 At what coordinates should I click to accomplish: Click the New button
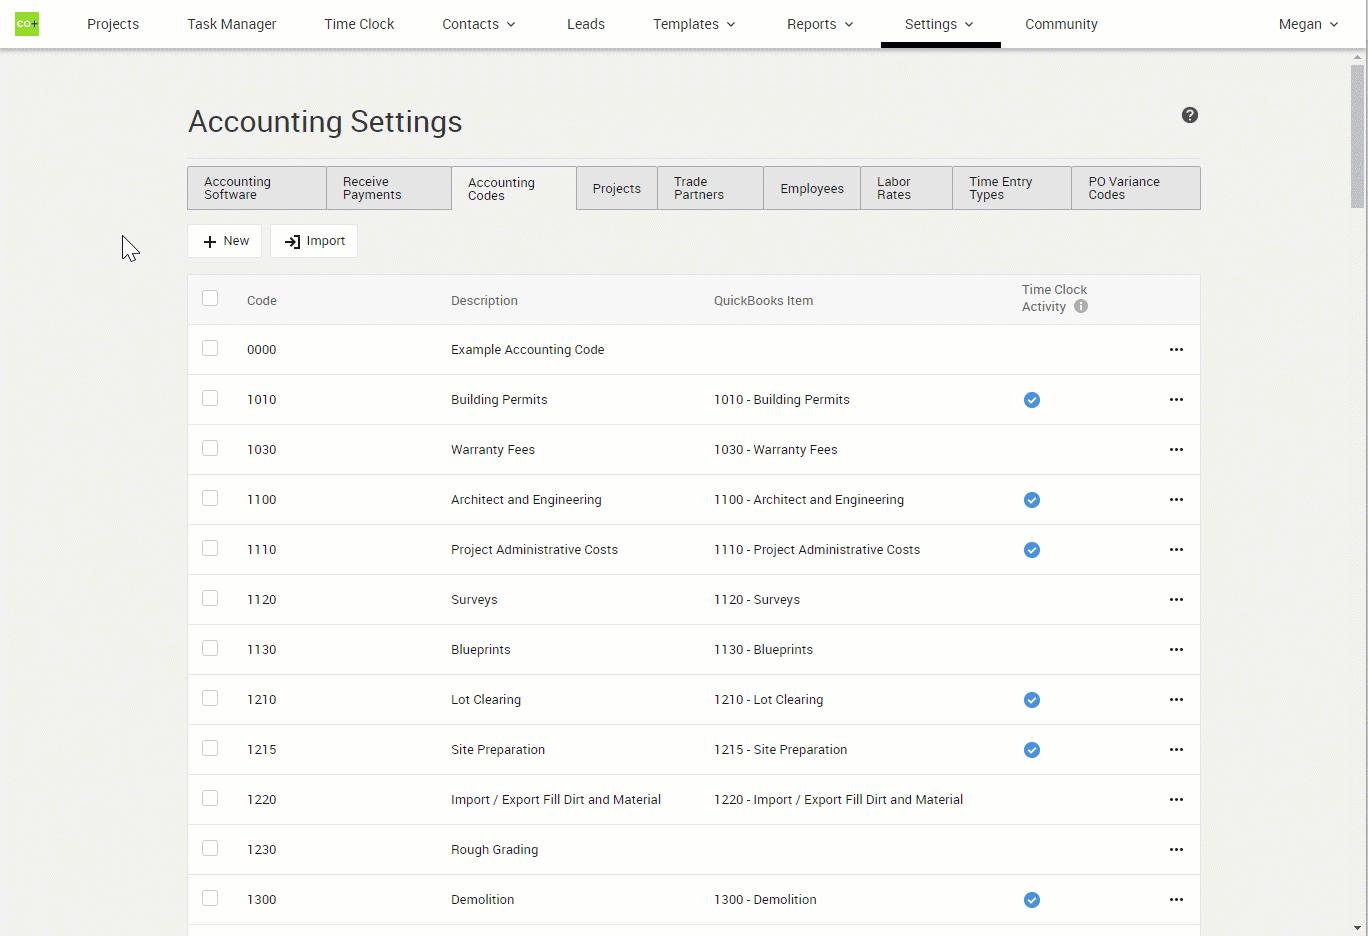pyautogui.click(x=225, y=241)
